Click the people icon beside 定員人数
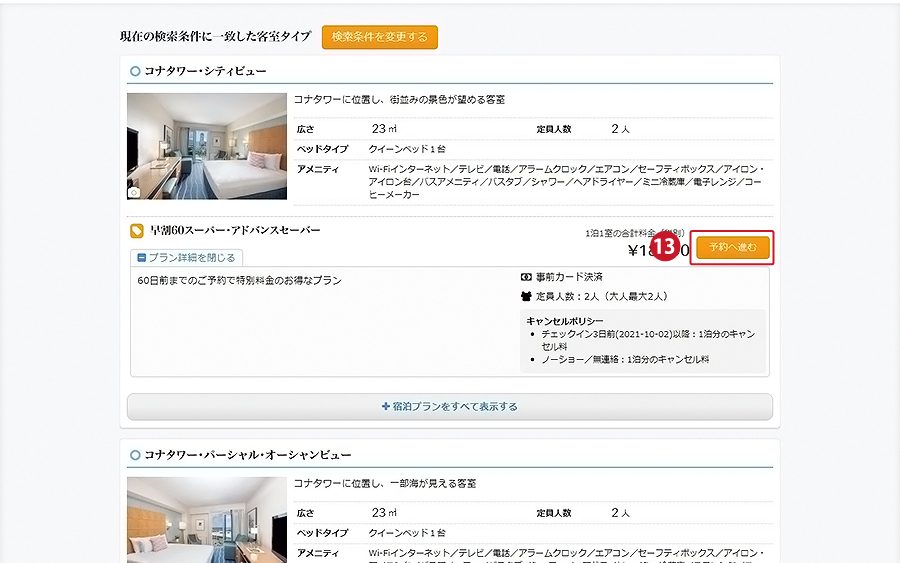Image resolution: width=900 pixels, height=563 pixels. [527, 296]
